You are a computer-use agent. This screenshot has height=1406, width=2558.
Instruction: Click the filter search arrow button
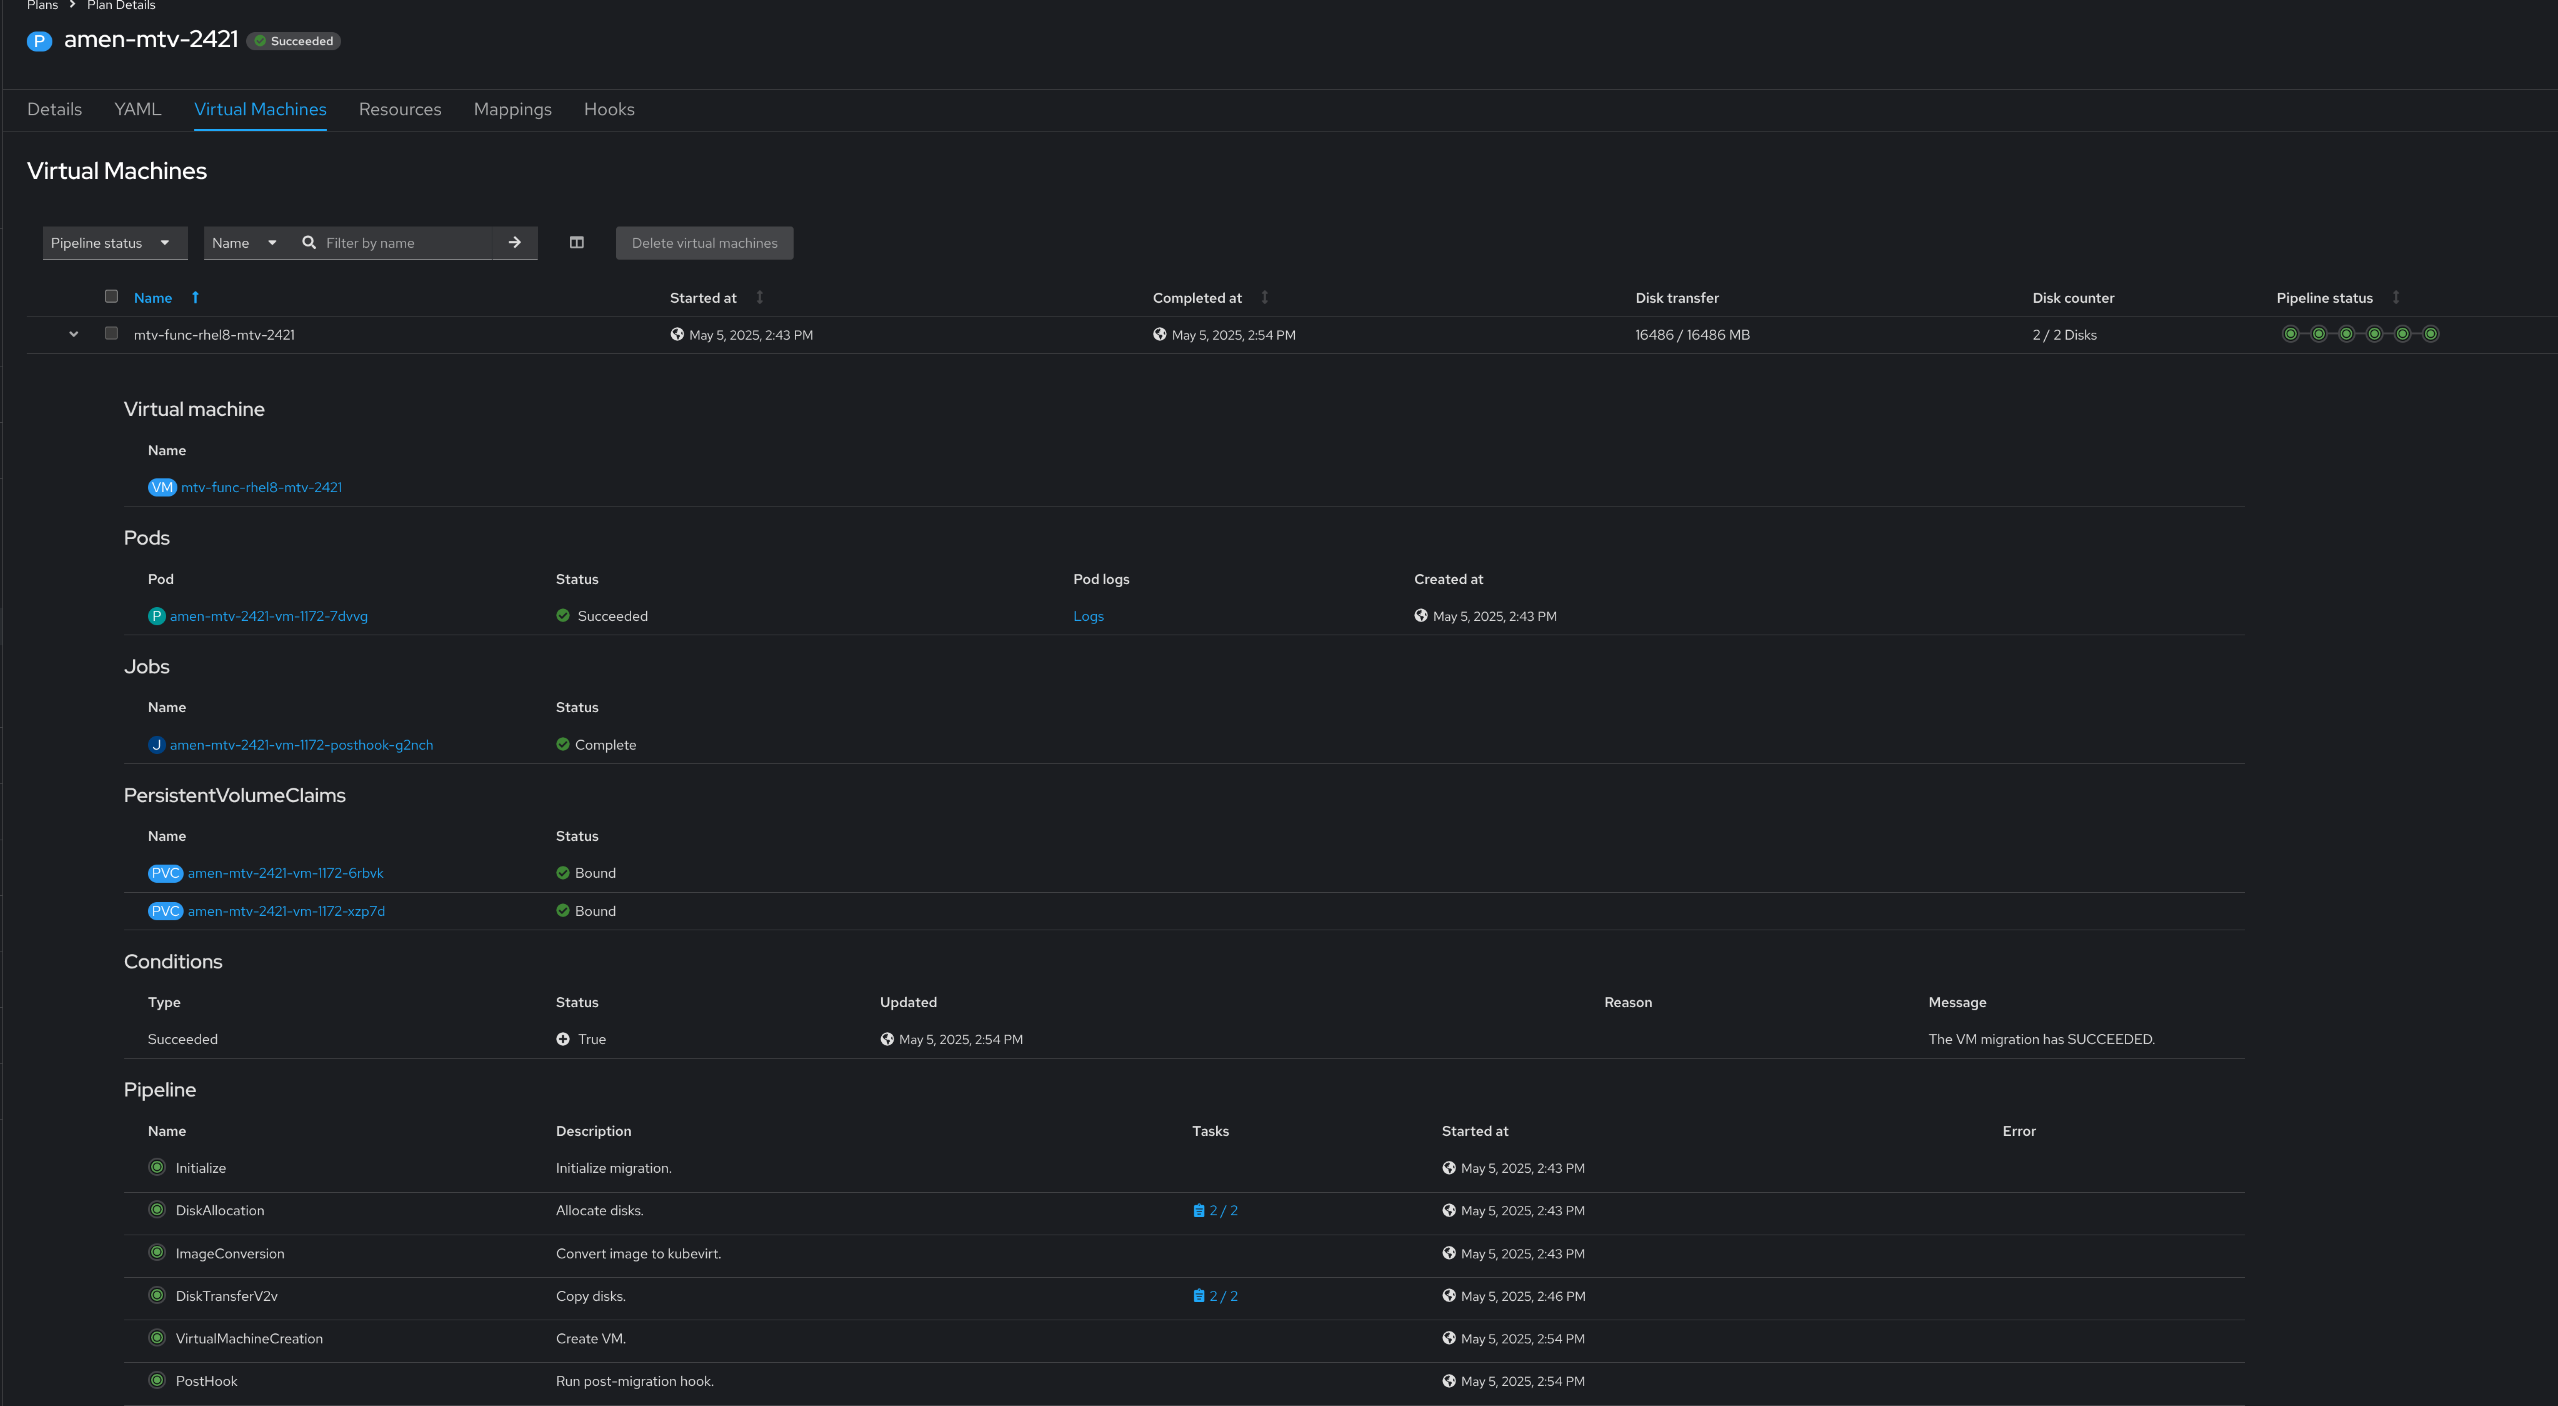pyautogui.click(x=515, y=243)
